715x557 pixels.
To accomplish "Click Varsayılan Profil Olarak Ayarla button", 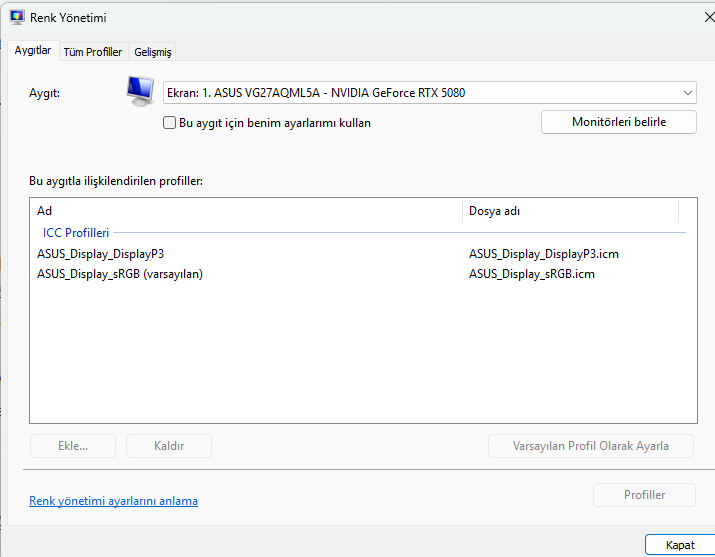I will pos(591,446).
